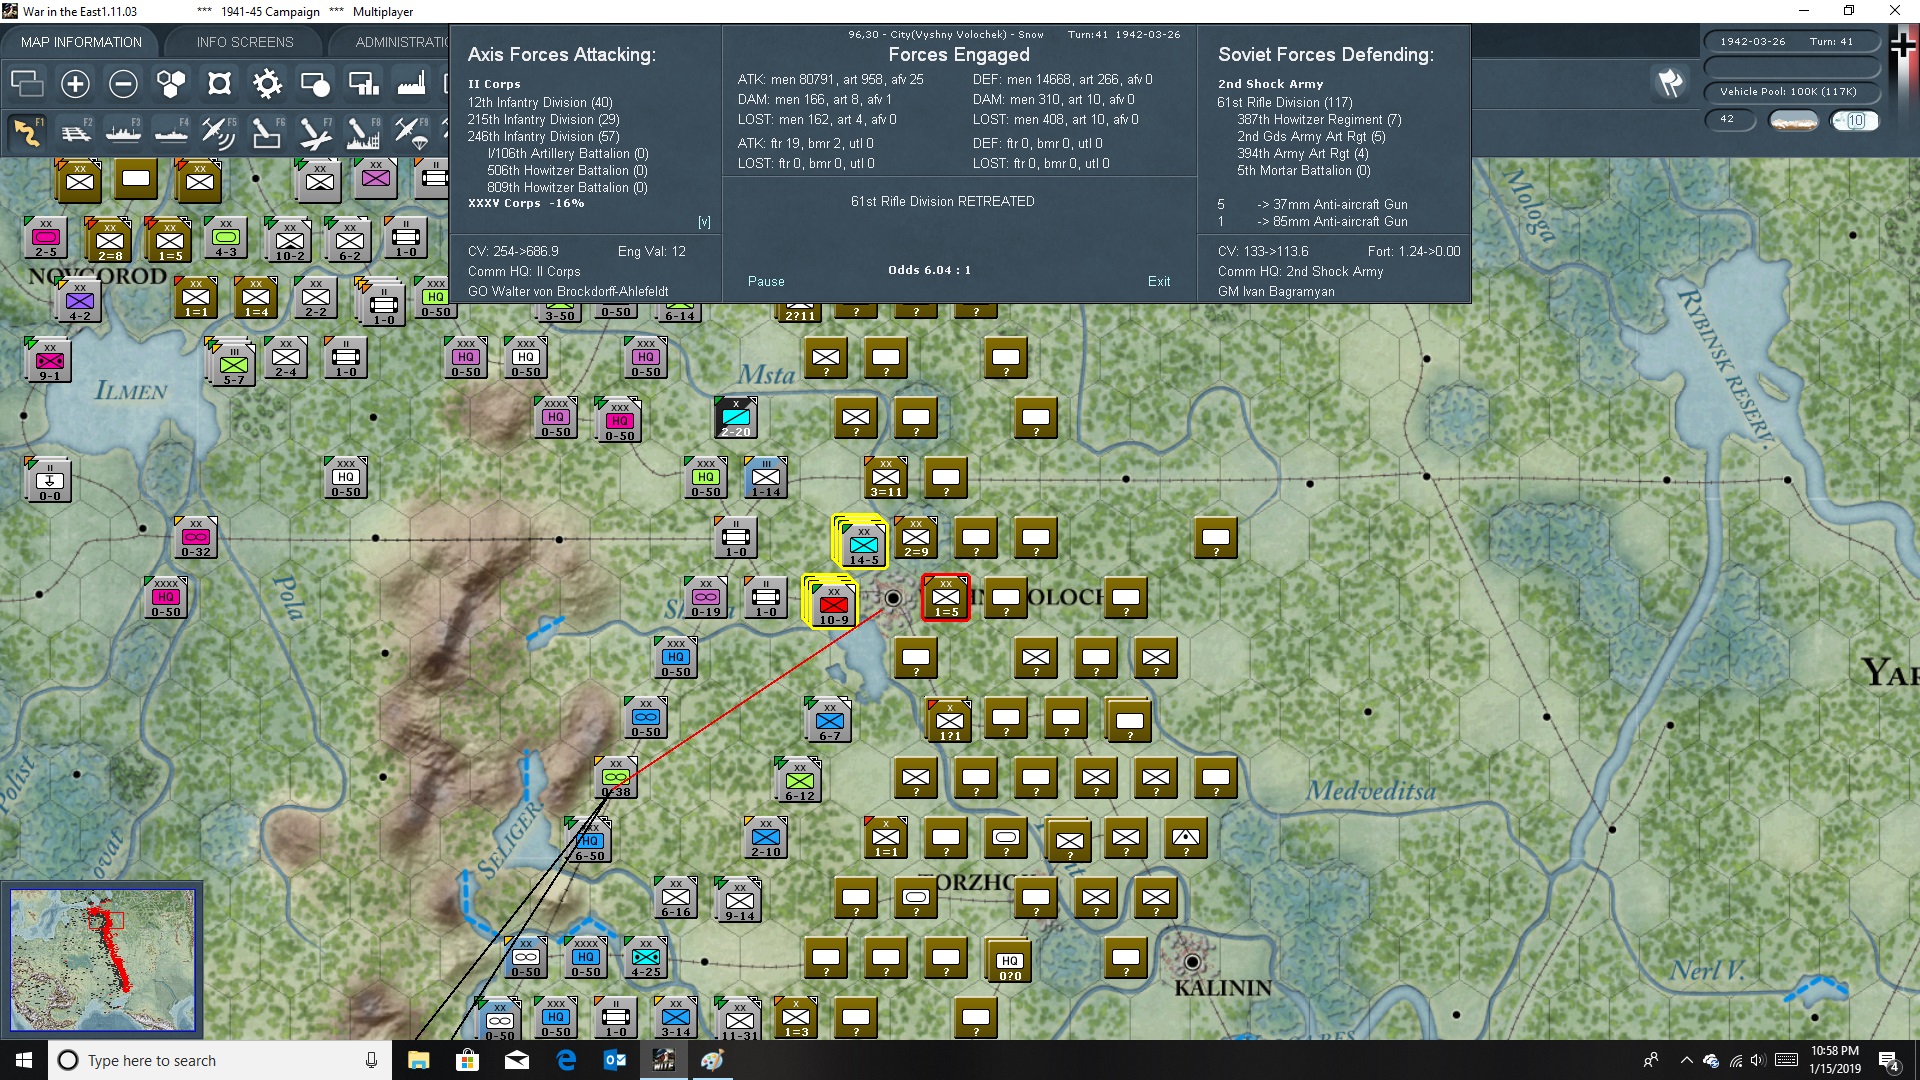Click the zoom out minus icon
This screenshot has width=1920, height=1080.
[123, 84]
